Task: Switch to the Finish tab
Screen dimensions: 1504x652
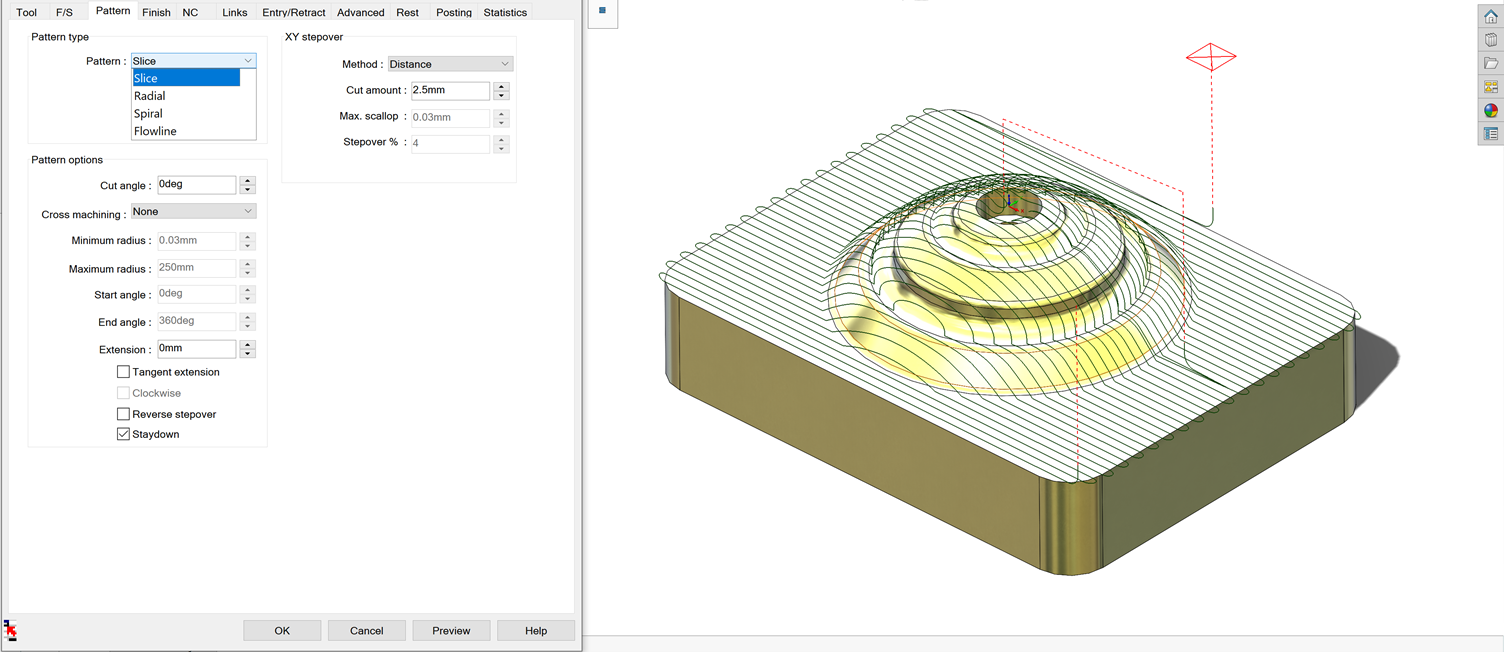Action: pyautogui.click(x=156, y=12)
